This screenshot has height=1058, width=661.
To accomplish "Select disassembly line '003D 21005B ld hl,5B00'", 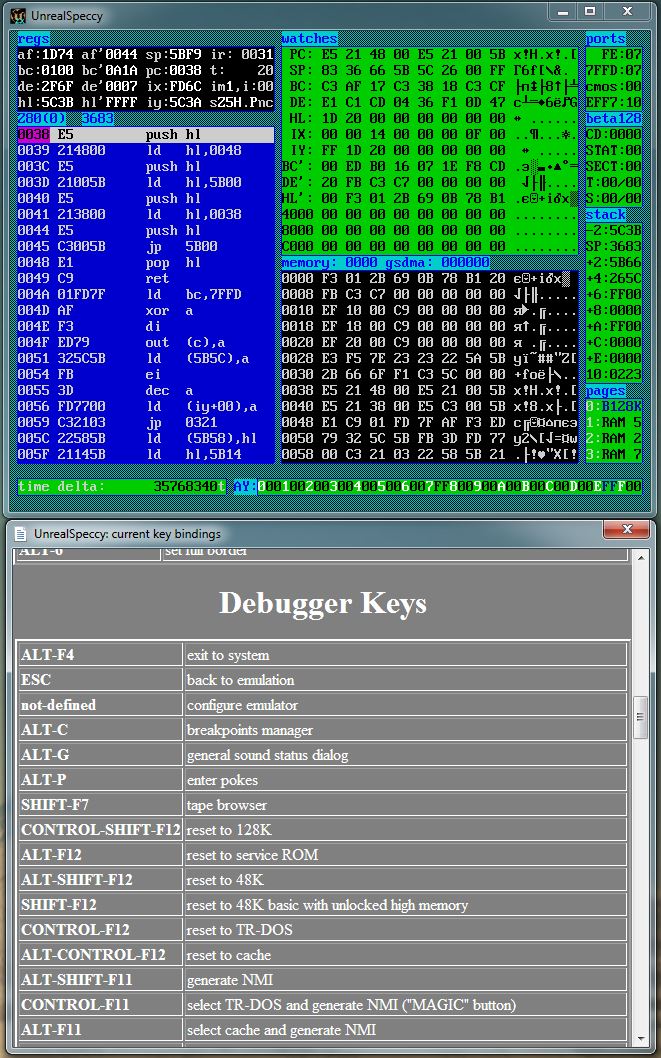I will (146, 182).
